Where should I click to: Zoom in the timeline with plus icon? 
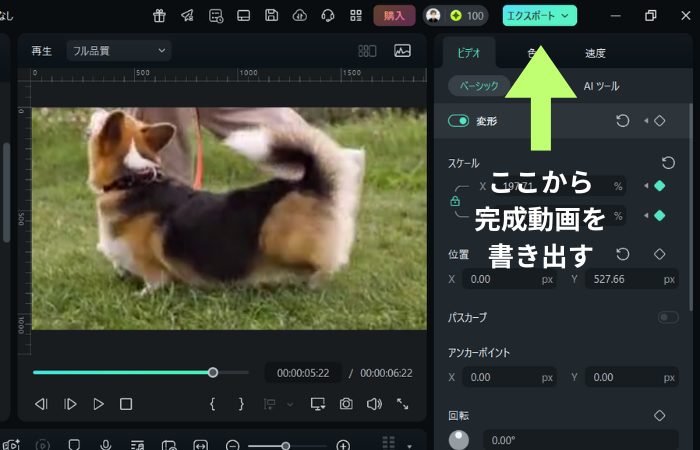pyautogui.click(x=343, y=445)
